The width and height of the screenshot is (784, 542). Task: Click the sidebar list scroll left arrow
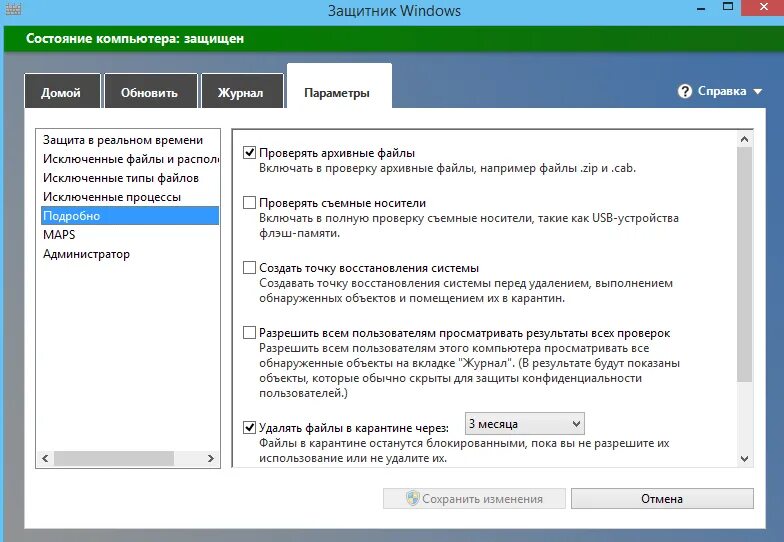point(46,458)
